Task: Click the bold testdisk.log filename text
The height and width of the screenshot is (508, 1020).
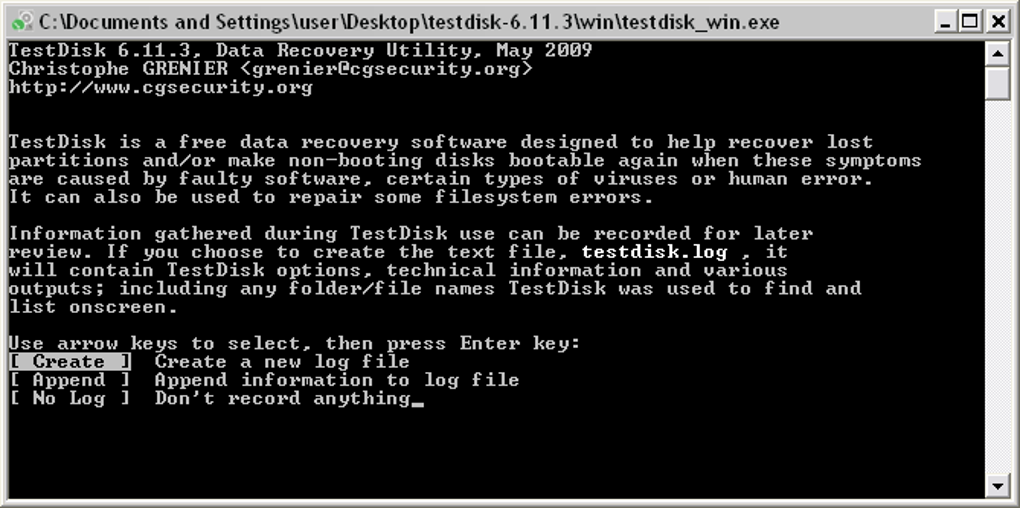Action: [654, 252]
